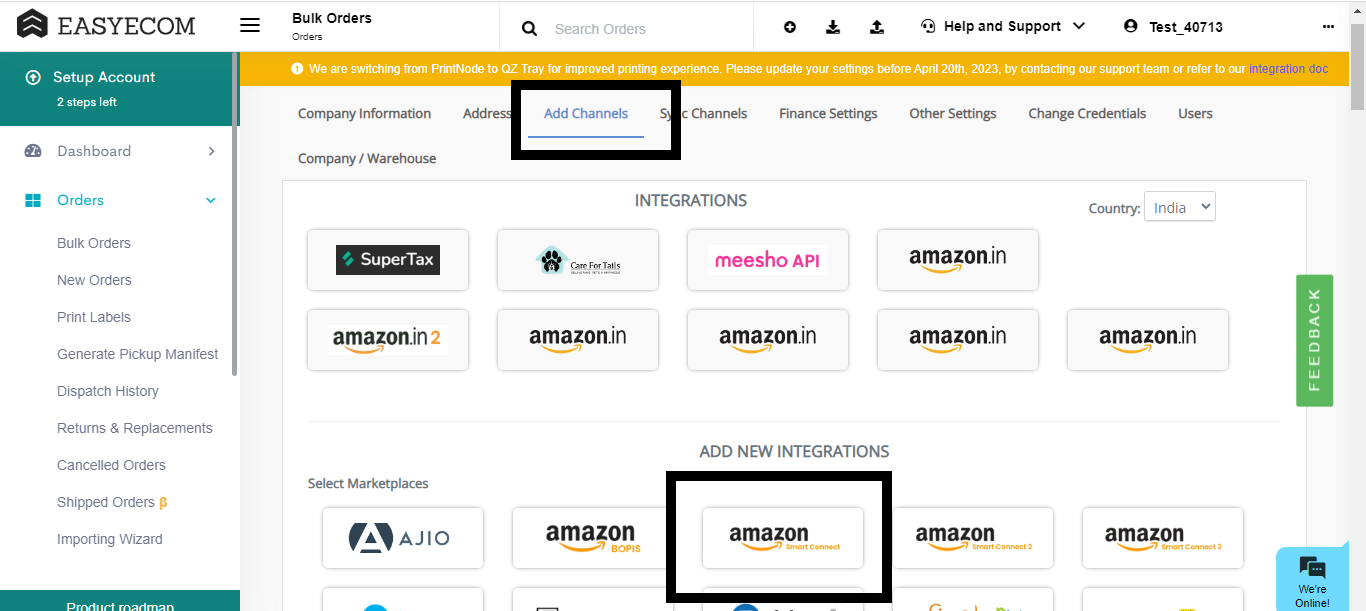Click the Orders grid icon

coord(33,200)
